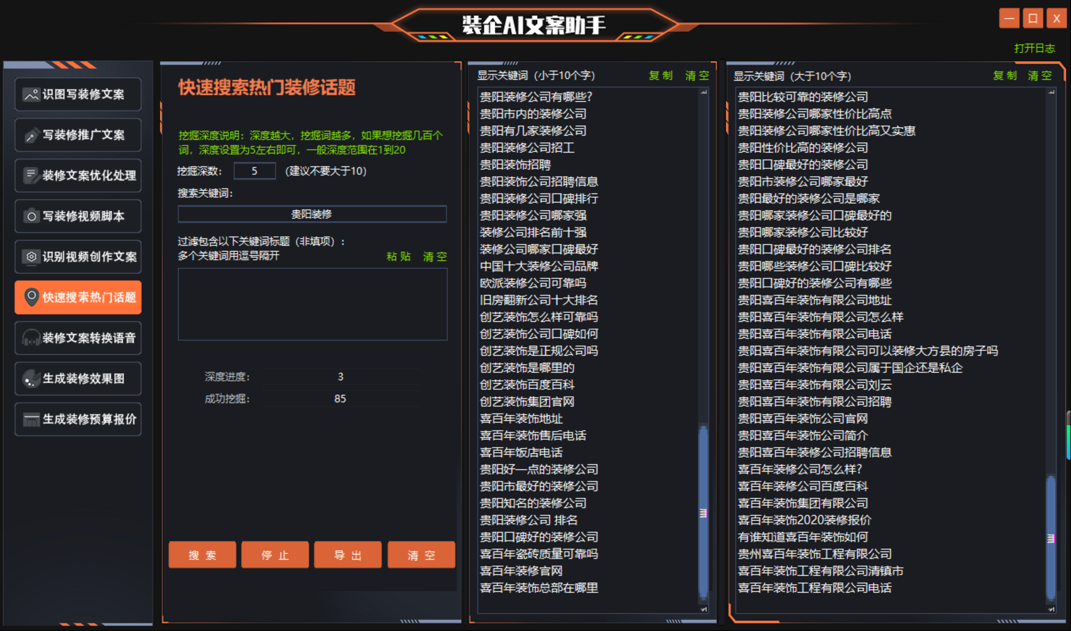Open 装修文案优化处理 menu item

[78, 176]
